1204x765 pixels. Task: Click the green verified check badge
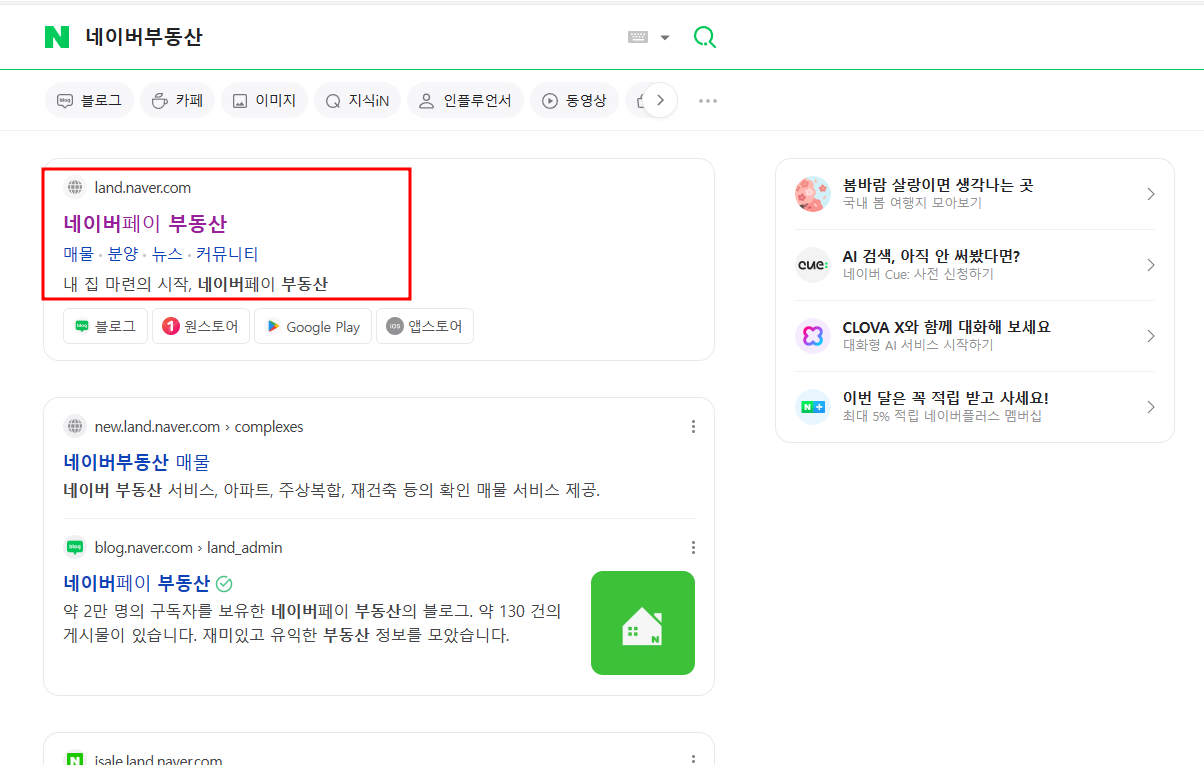pyautogui.click(x=224, y=583)
